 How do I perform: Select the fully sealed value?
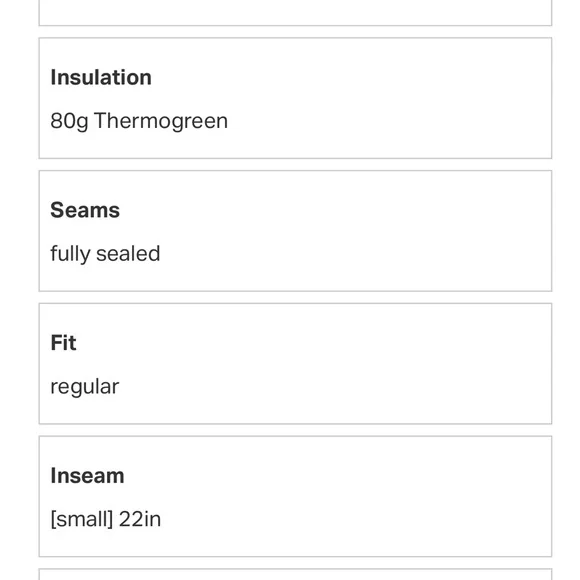pyautogui.click(x=105, y=254)
